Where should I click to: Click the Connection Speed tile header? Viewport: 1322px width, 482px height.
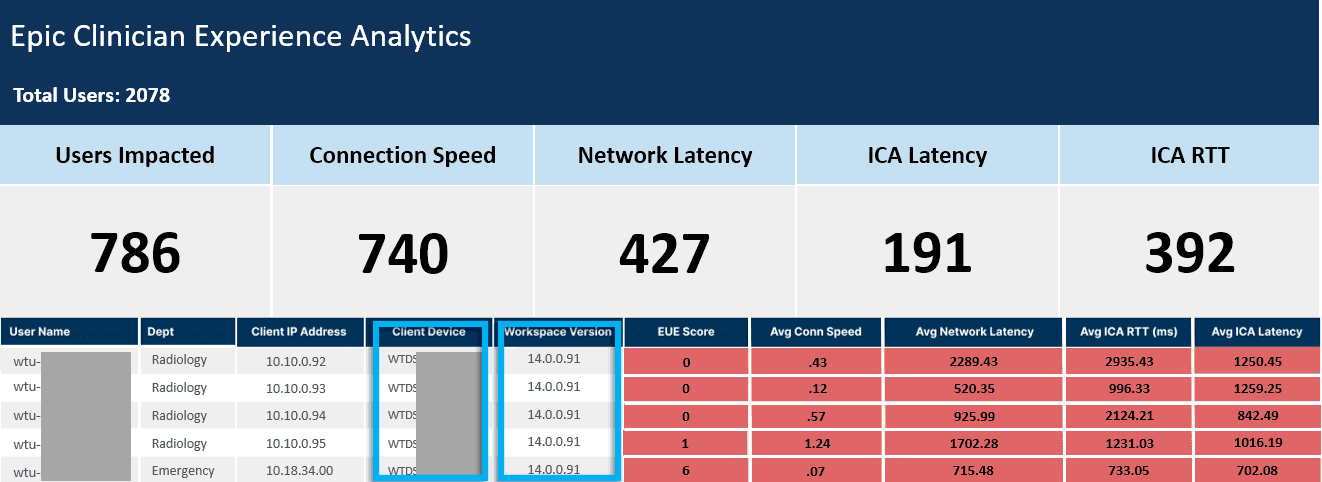point(403,155)
